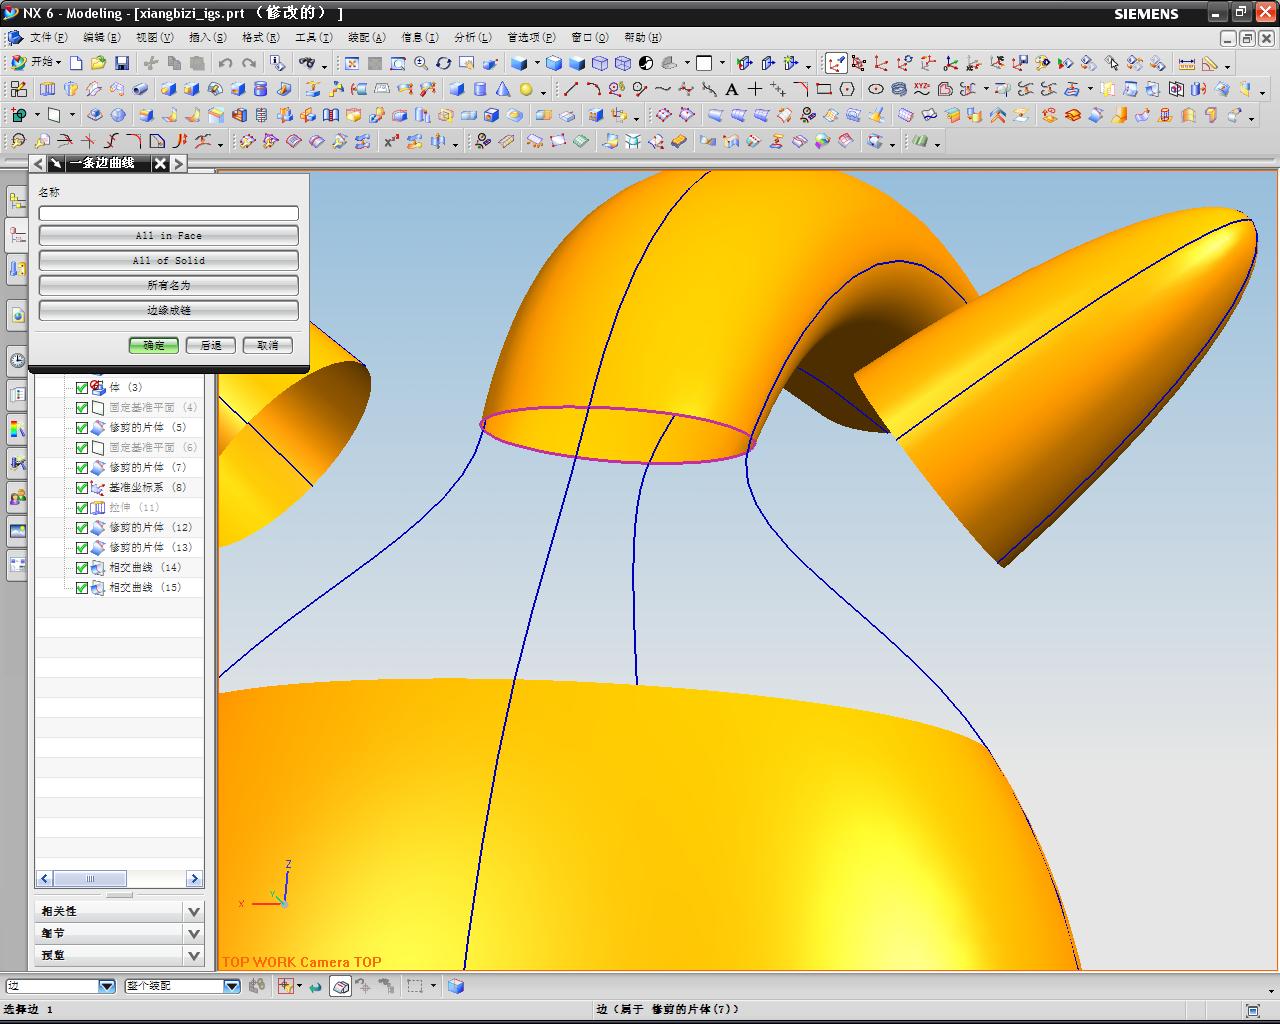
Task: Toggle checkbox for 相交曲线 (15)
Action: pyautogui.click(x=82, y=587)
